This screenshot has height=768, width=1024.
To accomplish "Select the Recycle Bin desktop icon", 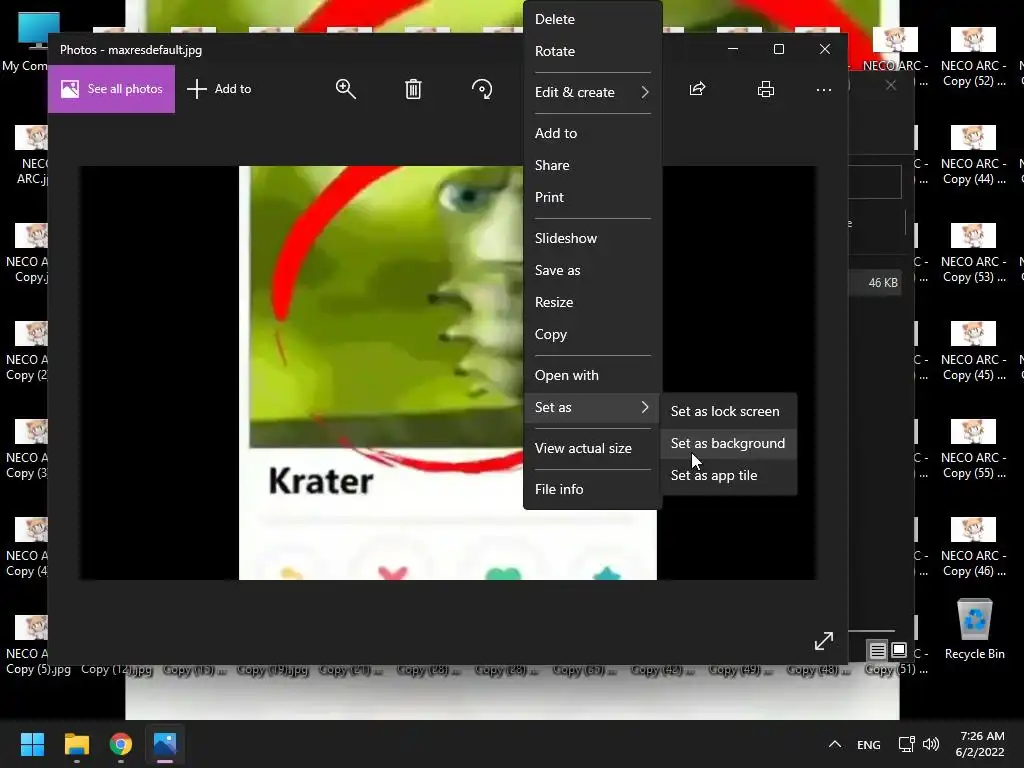I will [x=974, y=629].
